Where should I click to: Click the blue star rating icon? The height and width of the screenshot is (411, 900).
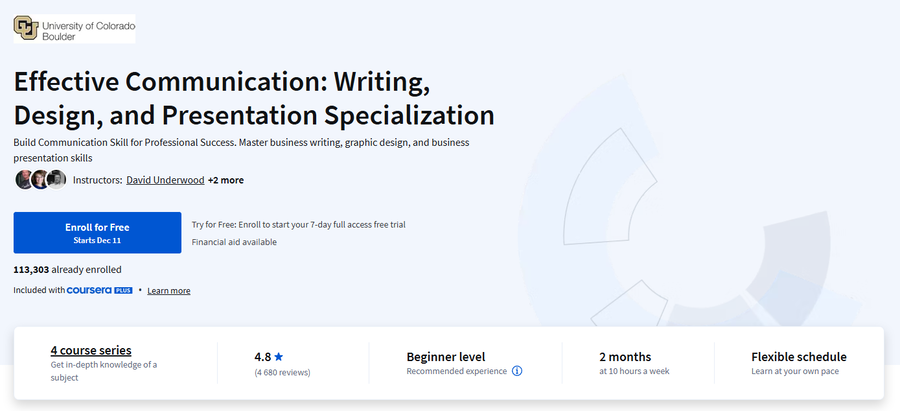coord(279,356)
